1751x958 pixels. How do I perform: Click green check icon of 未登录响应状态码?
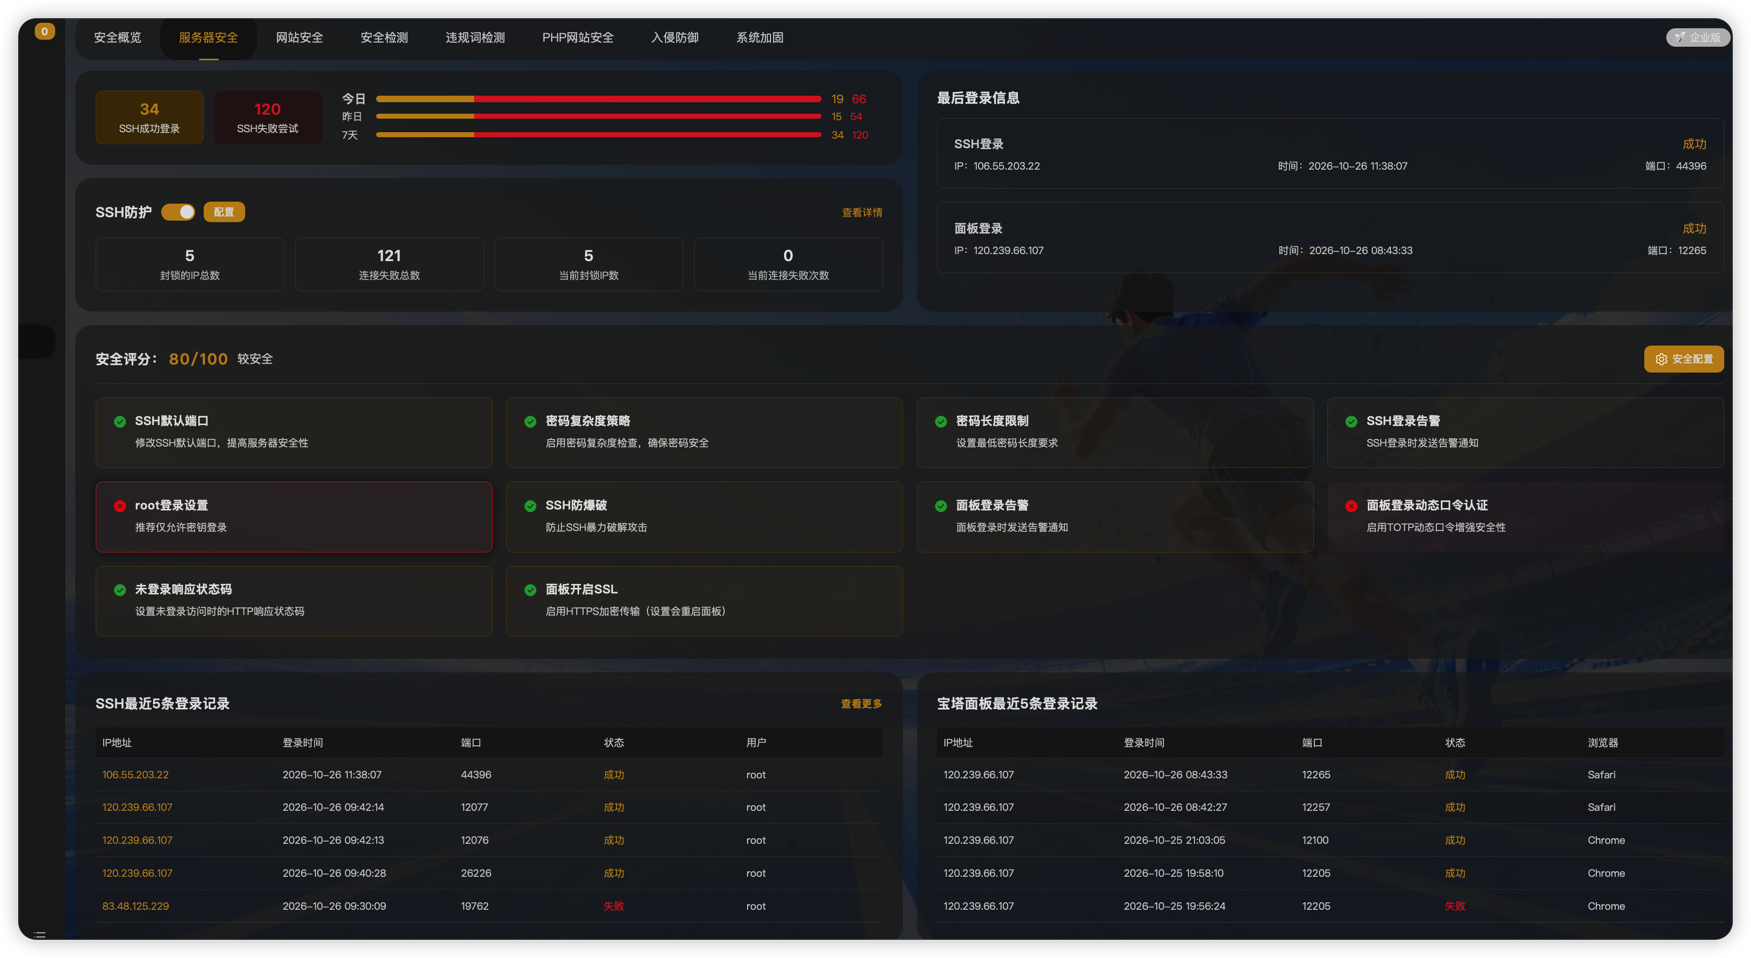pos(120,590)
